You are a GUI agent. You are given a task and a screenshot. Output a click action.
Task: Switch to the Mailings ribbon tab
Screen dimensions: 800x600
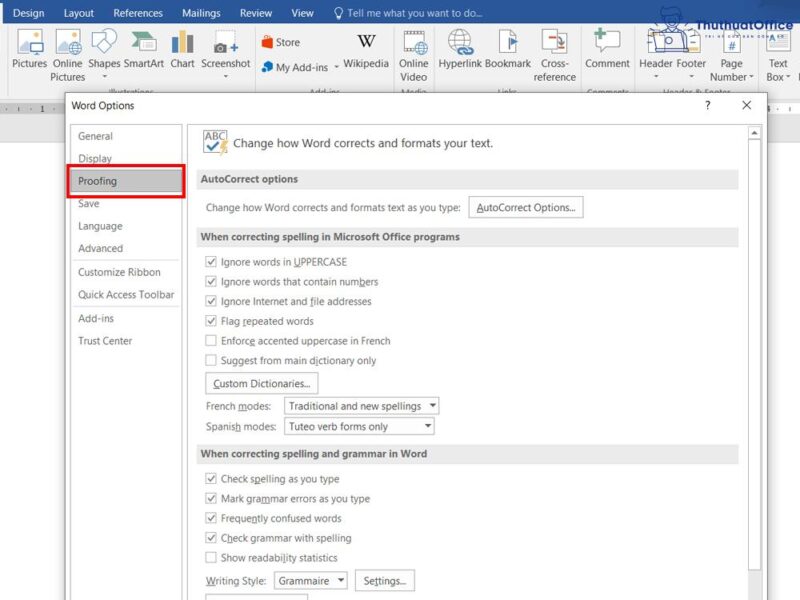[x=201, y=13]
